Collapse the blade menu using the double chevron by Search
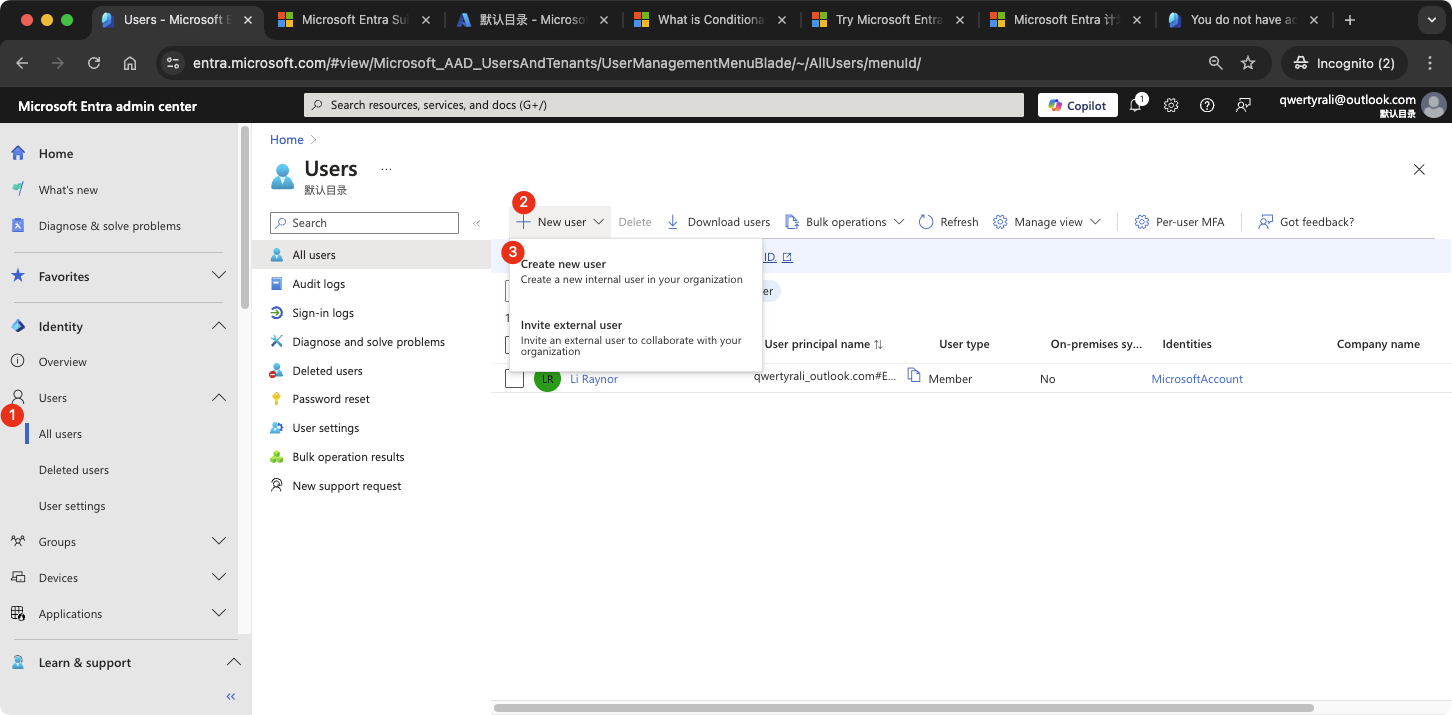This screenshot has width=1452, height=715. point(477,223)
